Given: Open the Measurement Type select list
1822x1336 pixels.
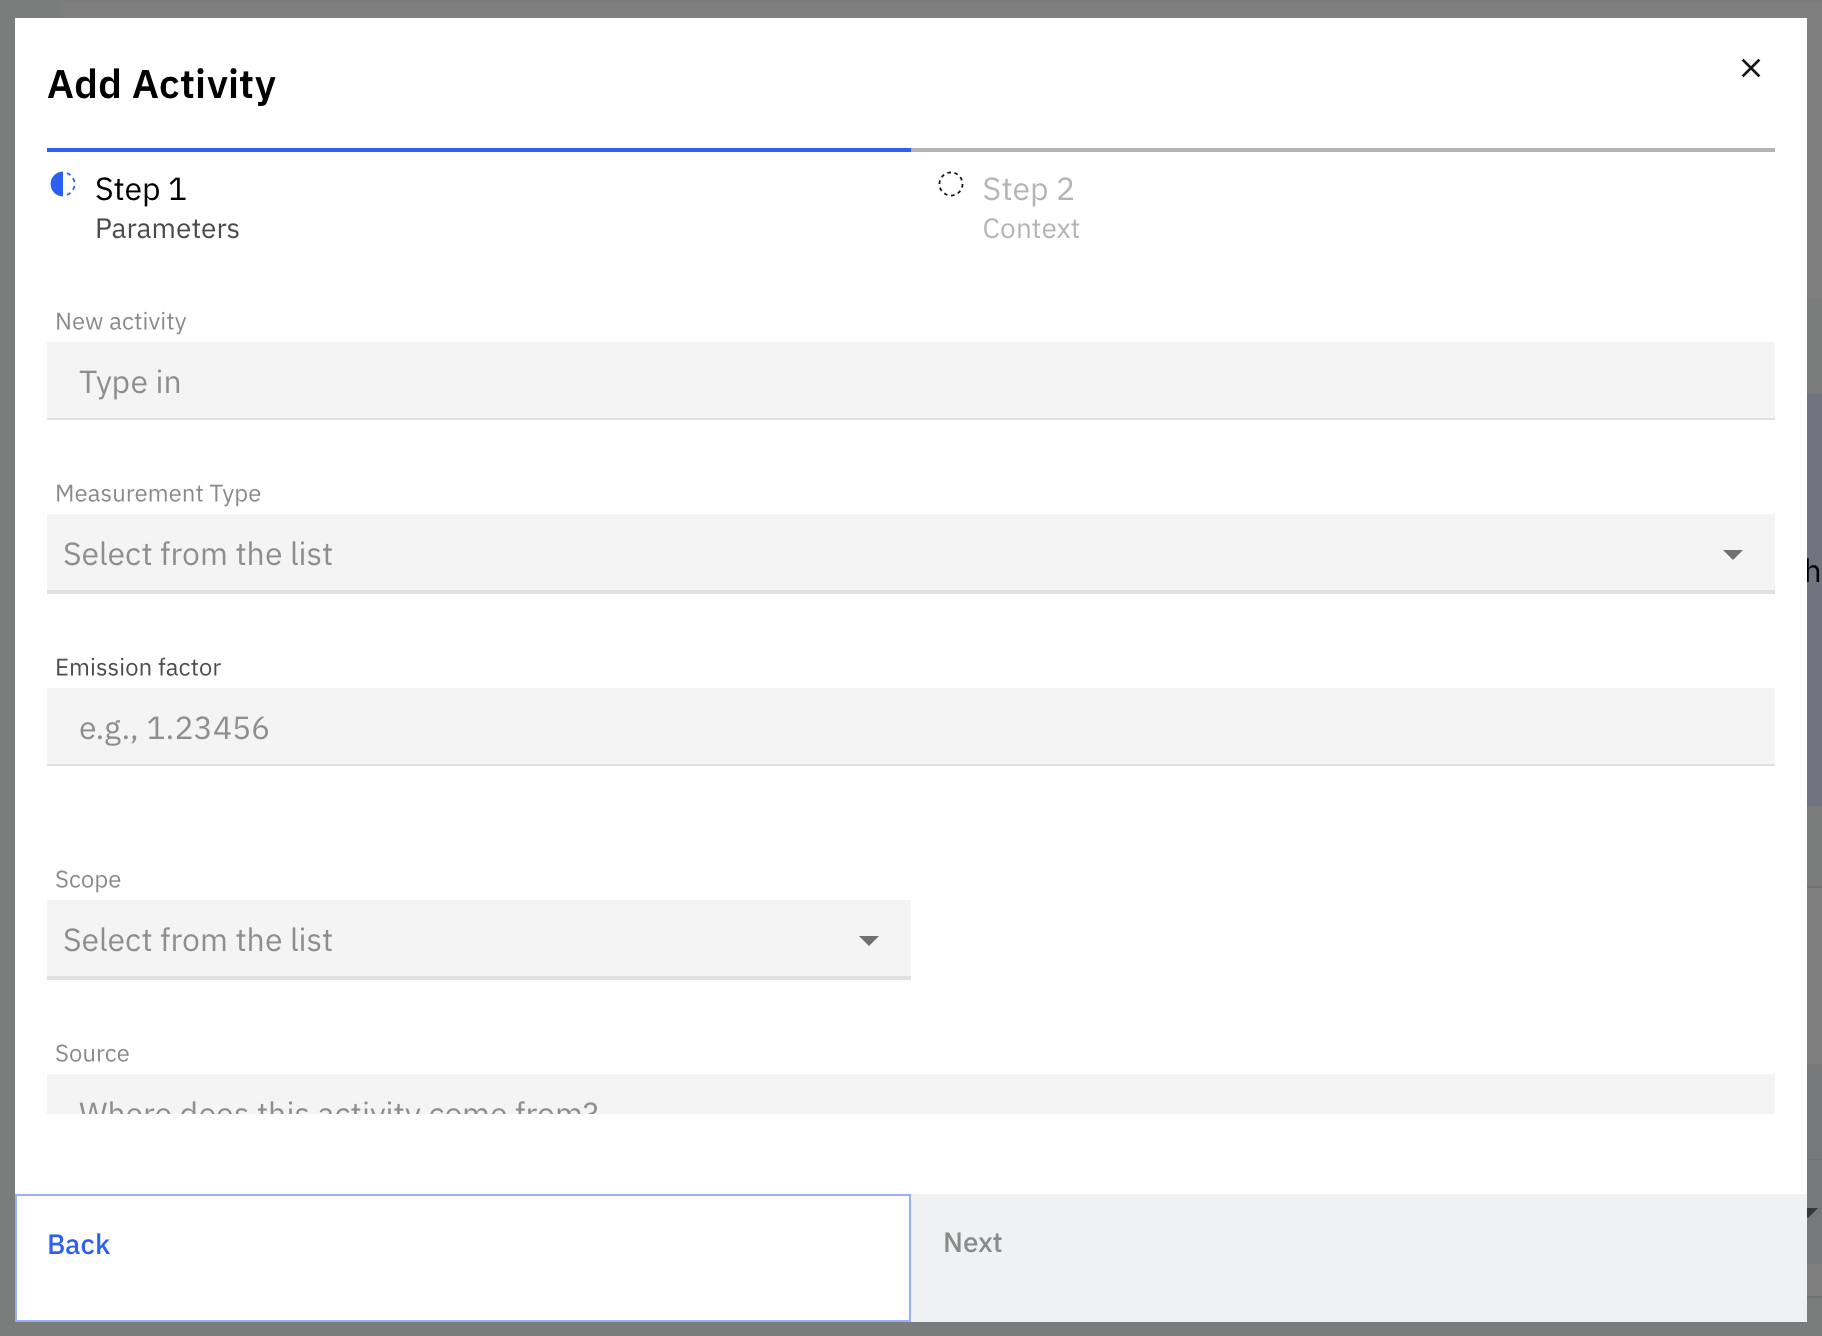Looking at the screenshot, I should 910,554.
